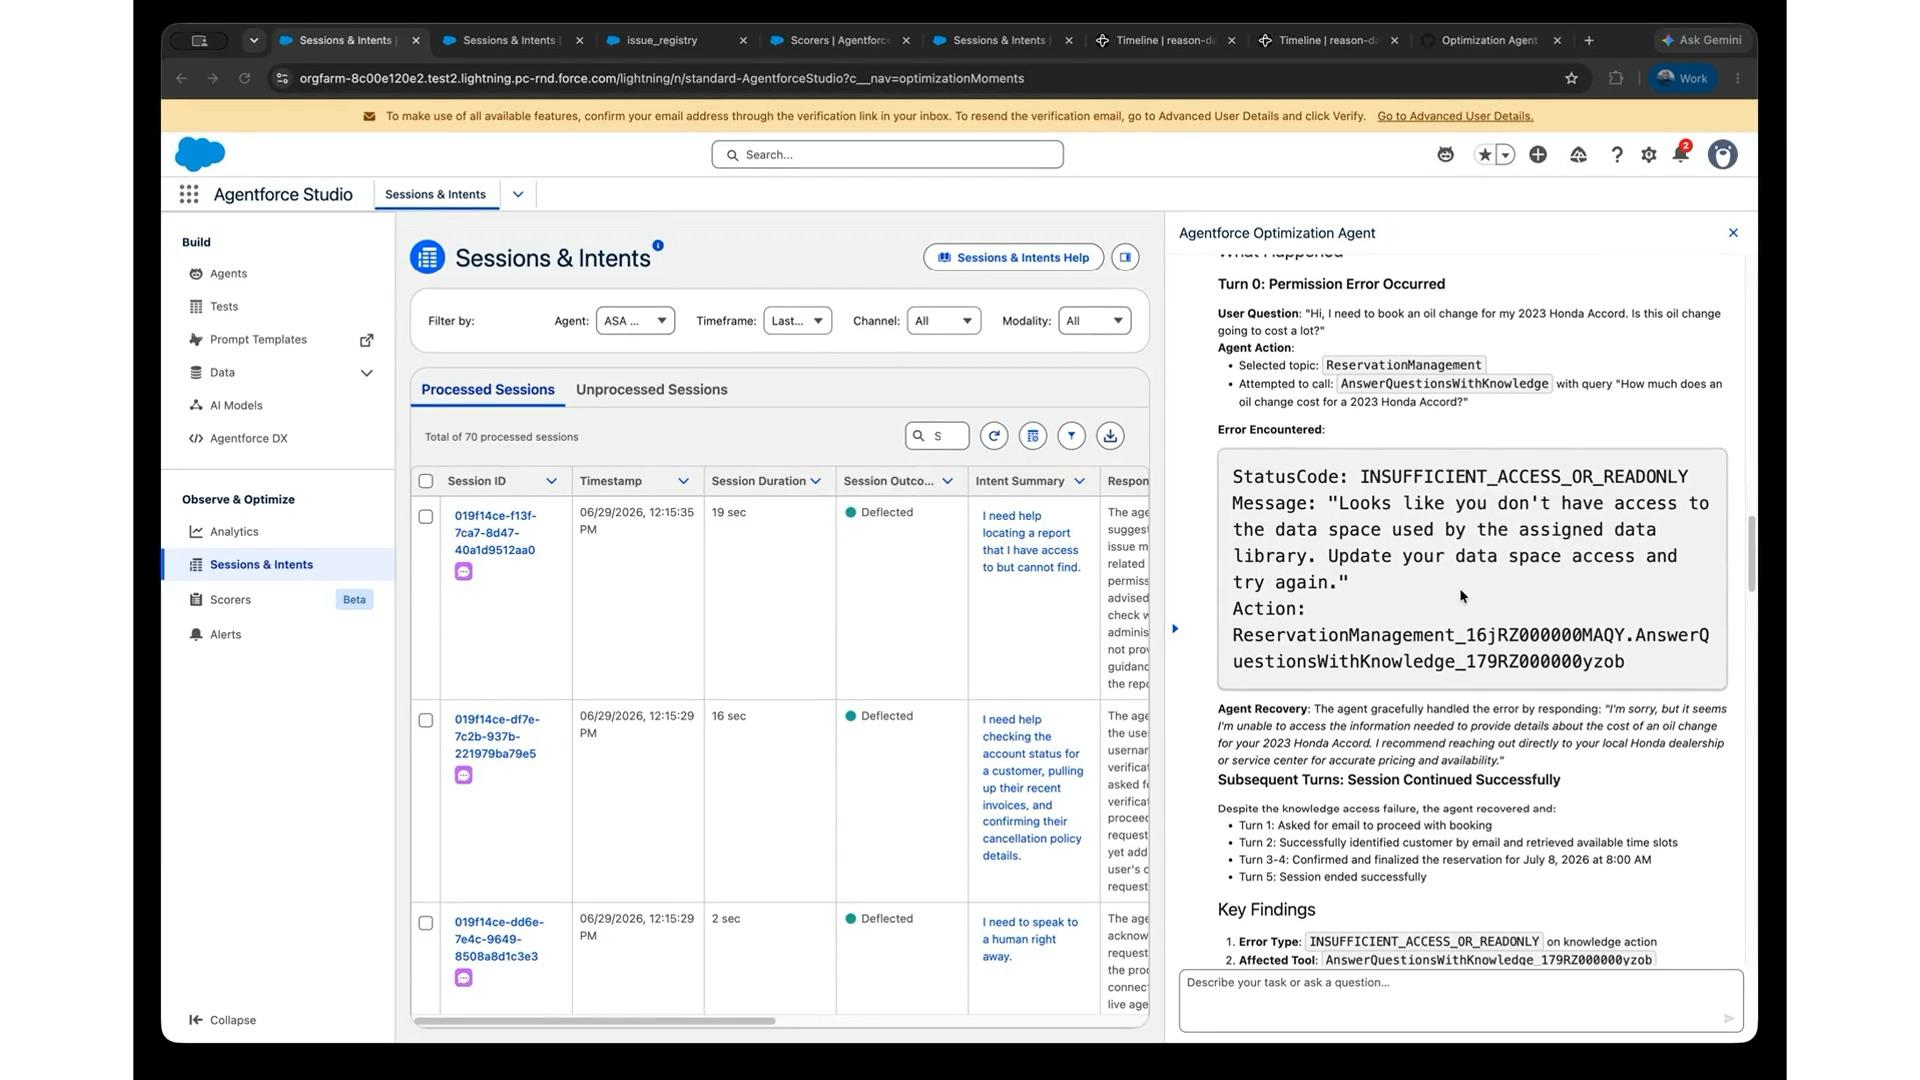The image size is (1920, 1080).
Task: Open Analytics in the sidebar
Action: (x=234, y=532)
